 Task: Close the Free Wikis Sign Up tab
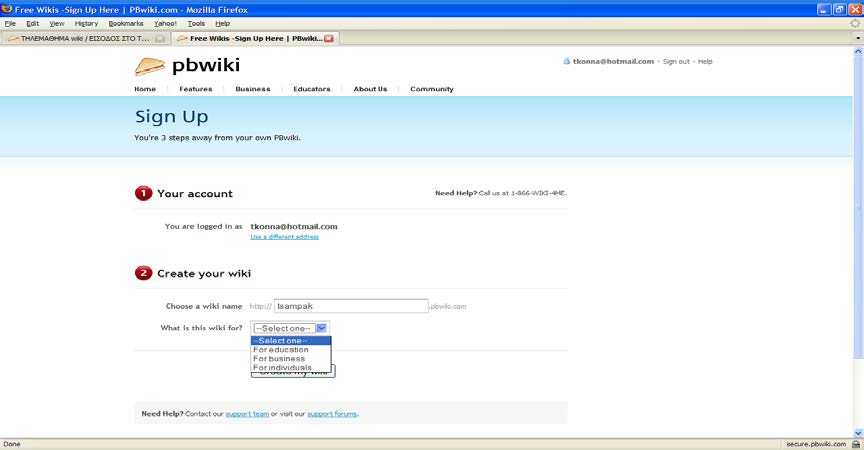click(329, 39)
